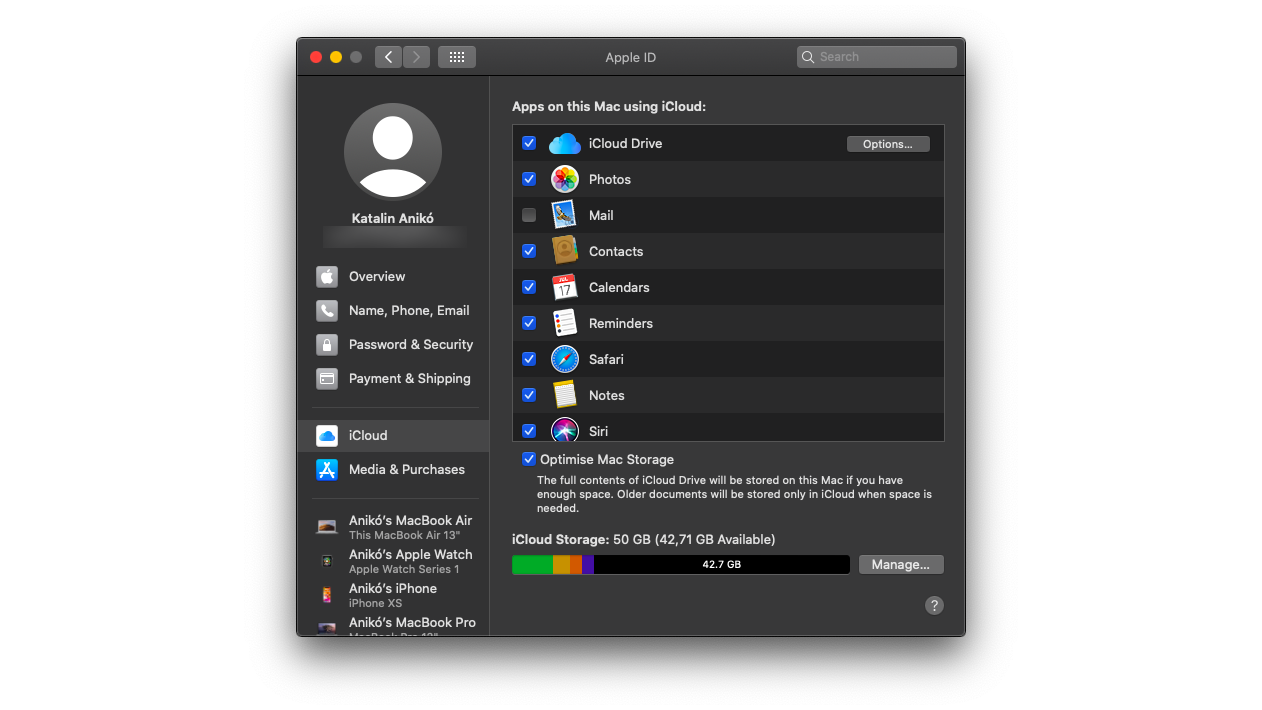Open Media & Purchases settings
1262x710 pixels.
point(393,470)
